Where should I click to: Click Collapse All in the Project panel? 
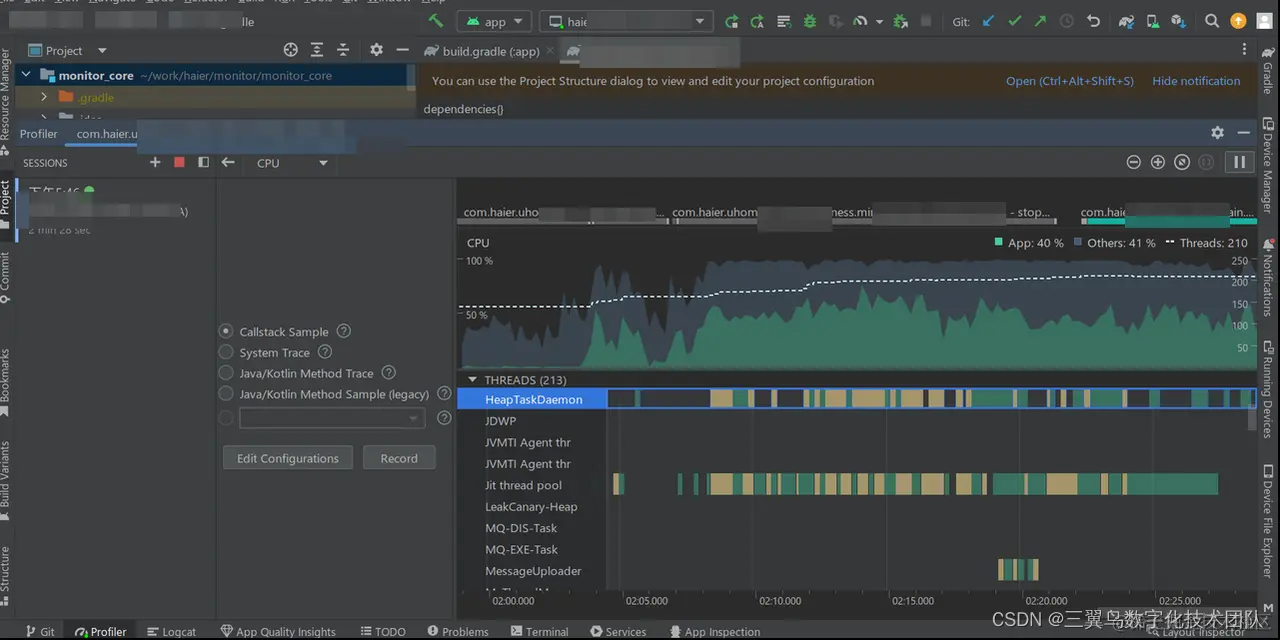pyautogui.click(x=343, y=49)
